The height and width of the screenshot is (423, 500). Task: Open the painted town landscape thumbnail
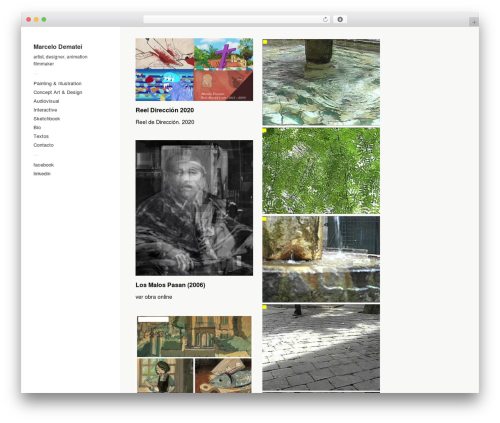pos(194,336)
